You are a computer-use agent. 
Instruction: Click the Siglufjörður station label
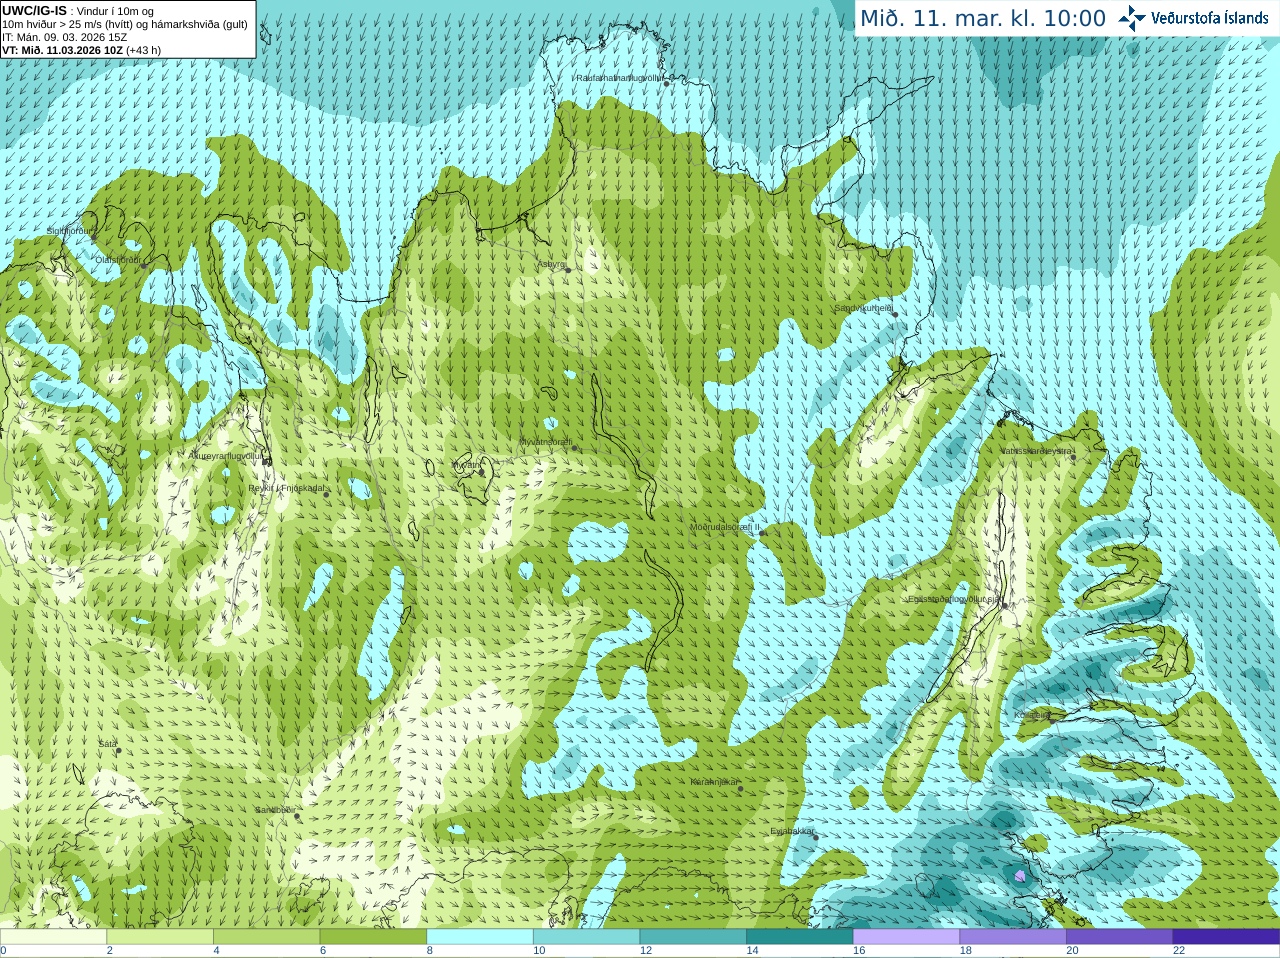(69, 231)
